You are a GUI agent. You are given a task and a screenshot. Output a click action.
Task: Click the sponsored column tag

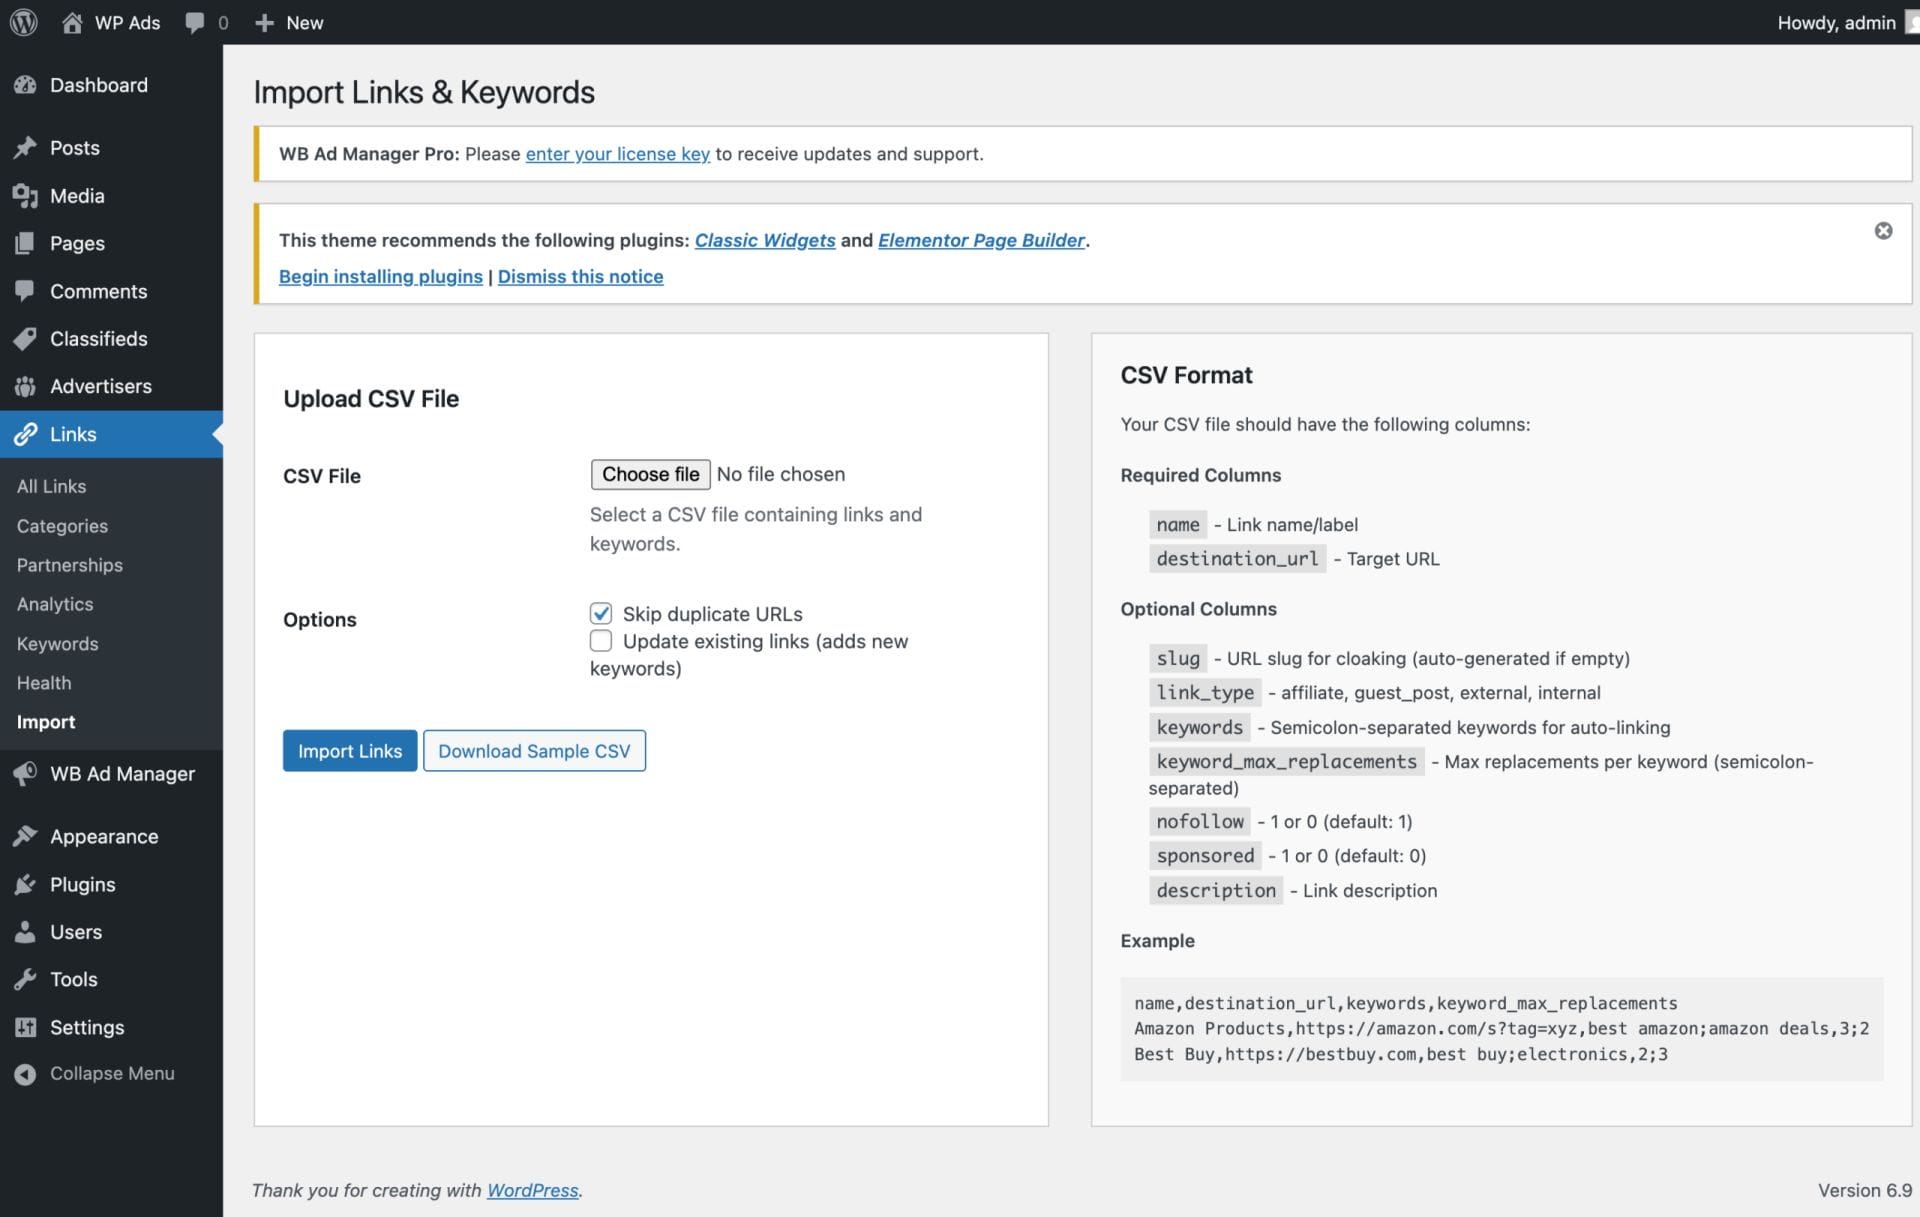pos(1205,855)
